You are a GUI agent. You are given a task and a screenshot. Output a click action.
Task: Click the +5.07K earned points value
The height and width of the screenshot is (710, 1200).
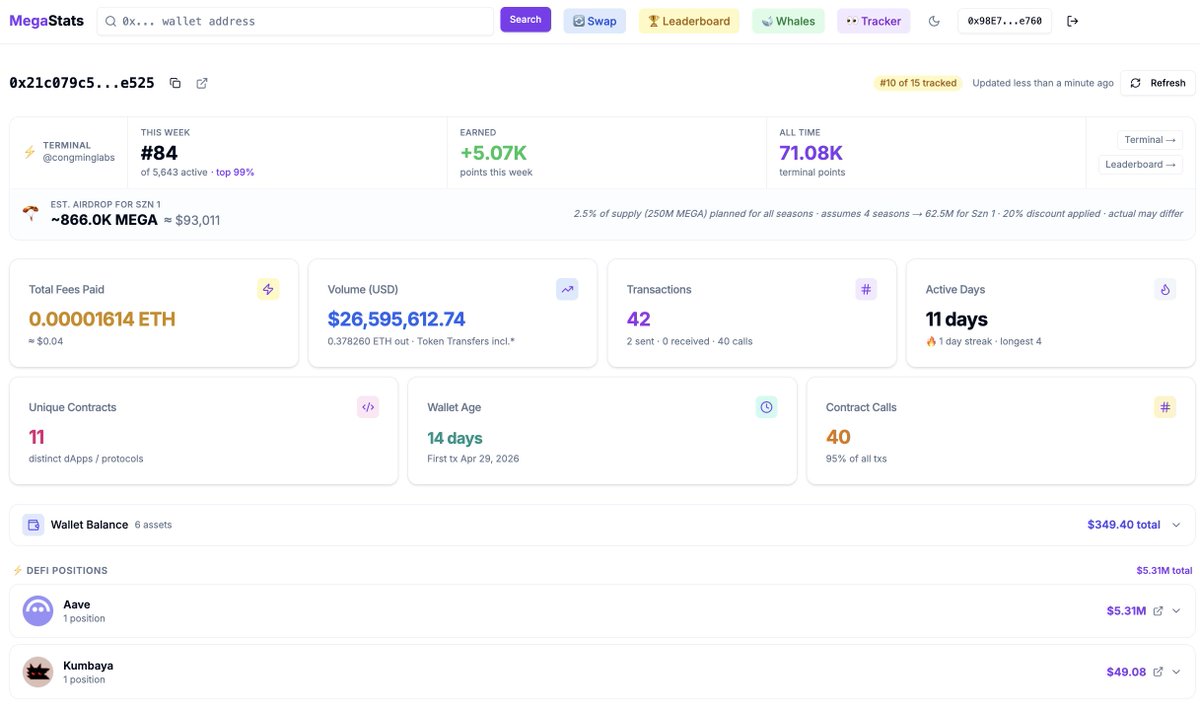click(493, 153)
